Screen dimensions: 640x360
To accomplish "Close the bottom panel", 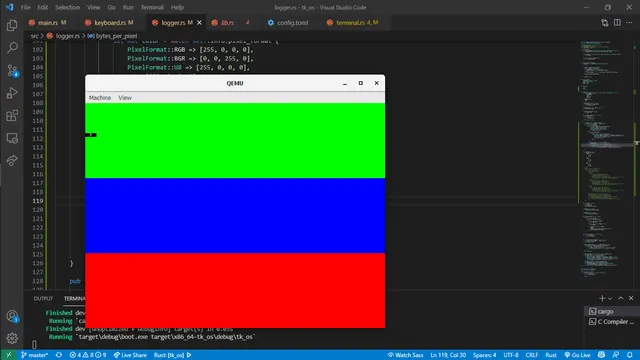I will pos(631,298).
